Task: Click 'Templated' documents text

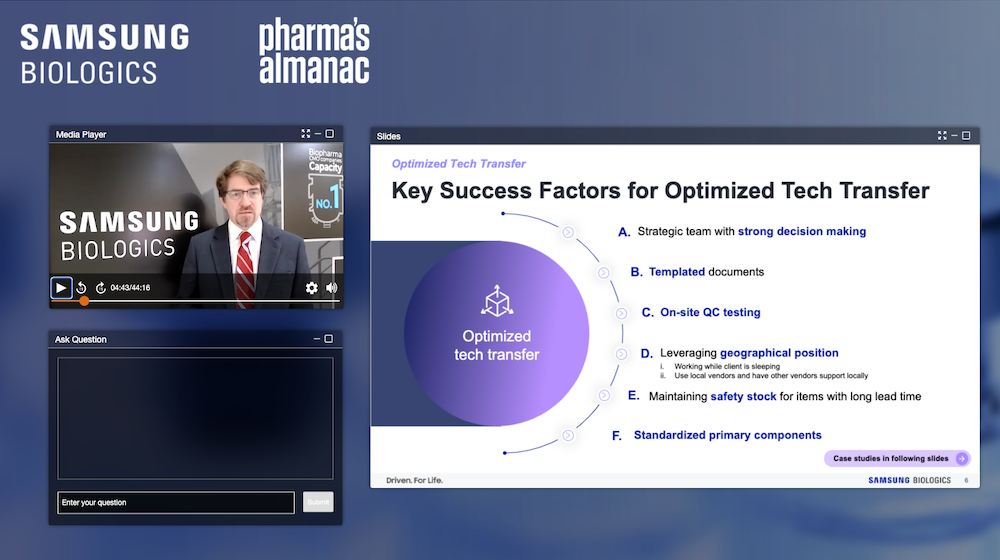Action: (x=677, y=272)
